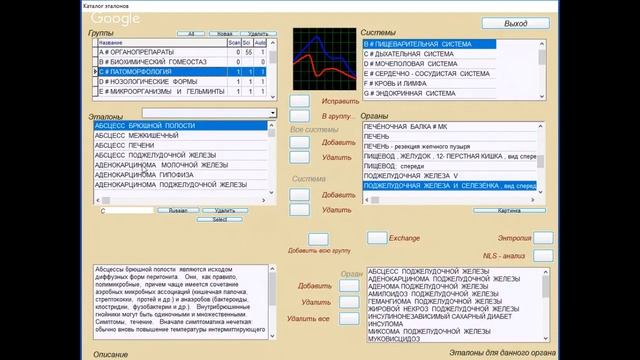
Task: Select АДЕНОКАРЦИНОМА ГИПОФИЗА in the Эталоны list
Action: point(180,175)
